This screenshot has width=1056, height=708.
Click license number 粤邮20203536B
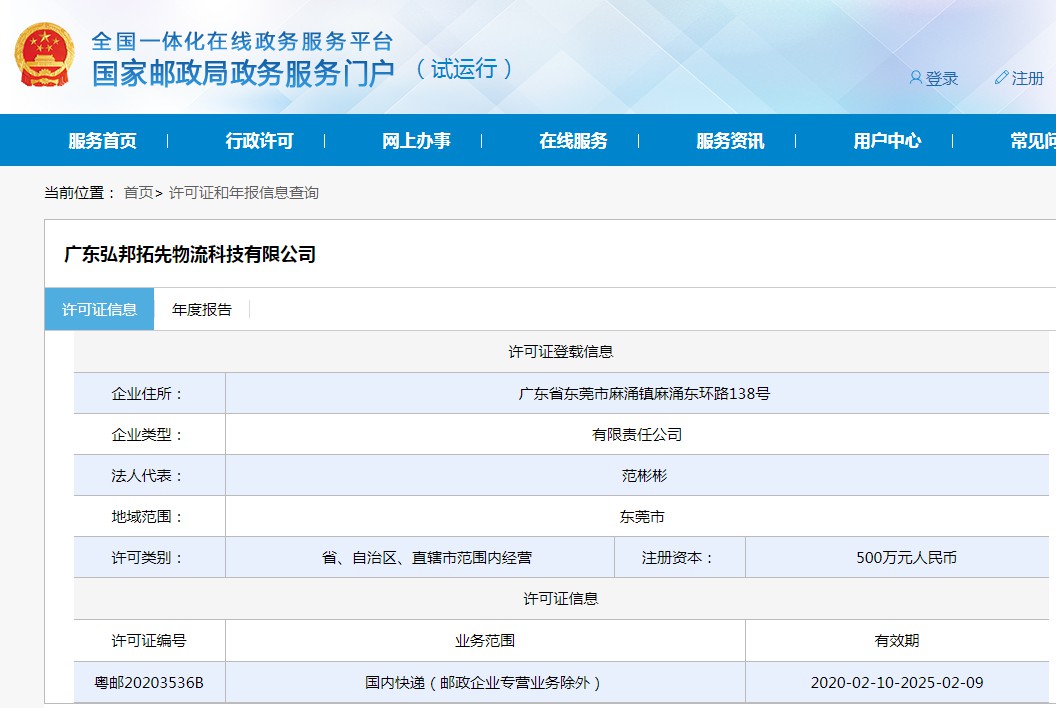(x=149, y=682)
